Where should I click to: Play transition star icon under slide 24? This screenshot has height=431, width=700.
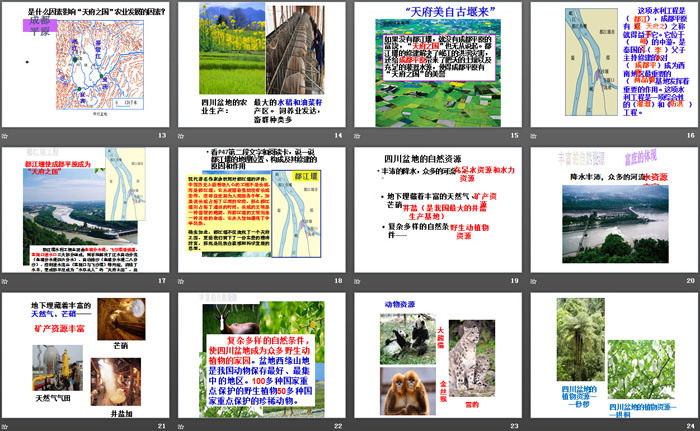[x=533, y=426]
